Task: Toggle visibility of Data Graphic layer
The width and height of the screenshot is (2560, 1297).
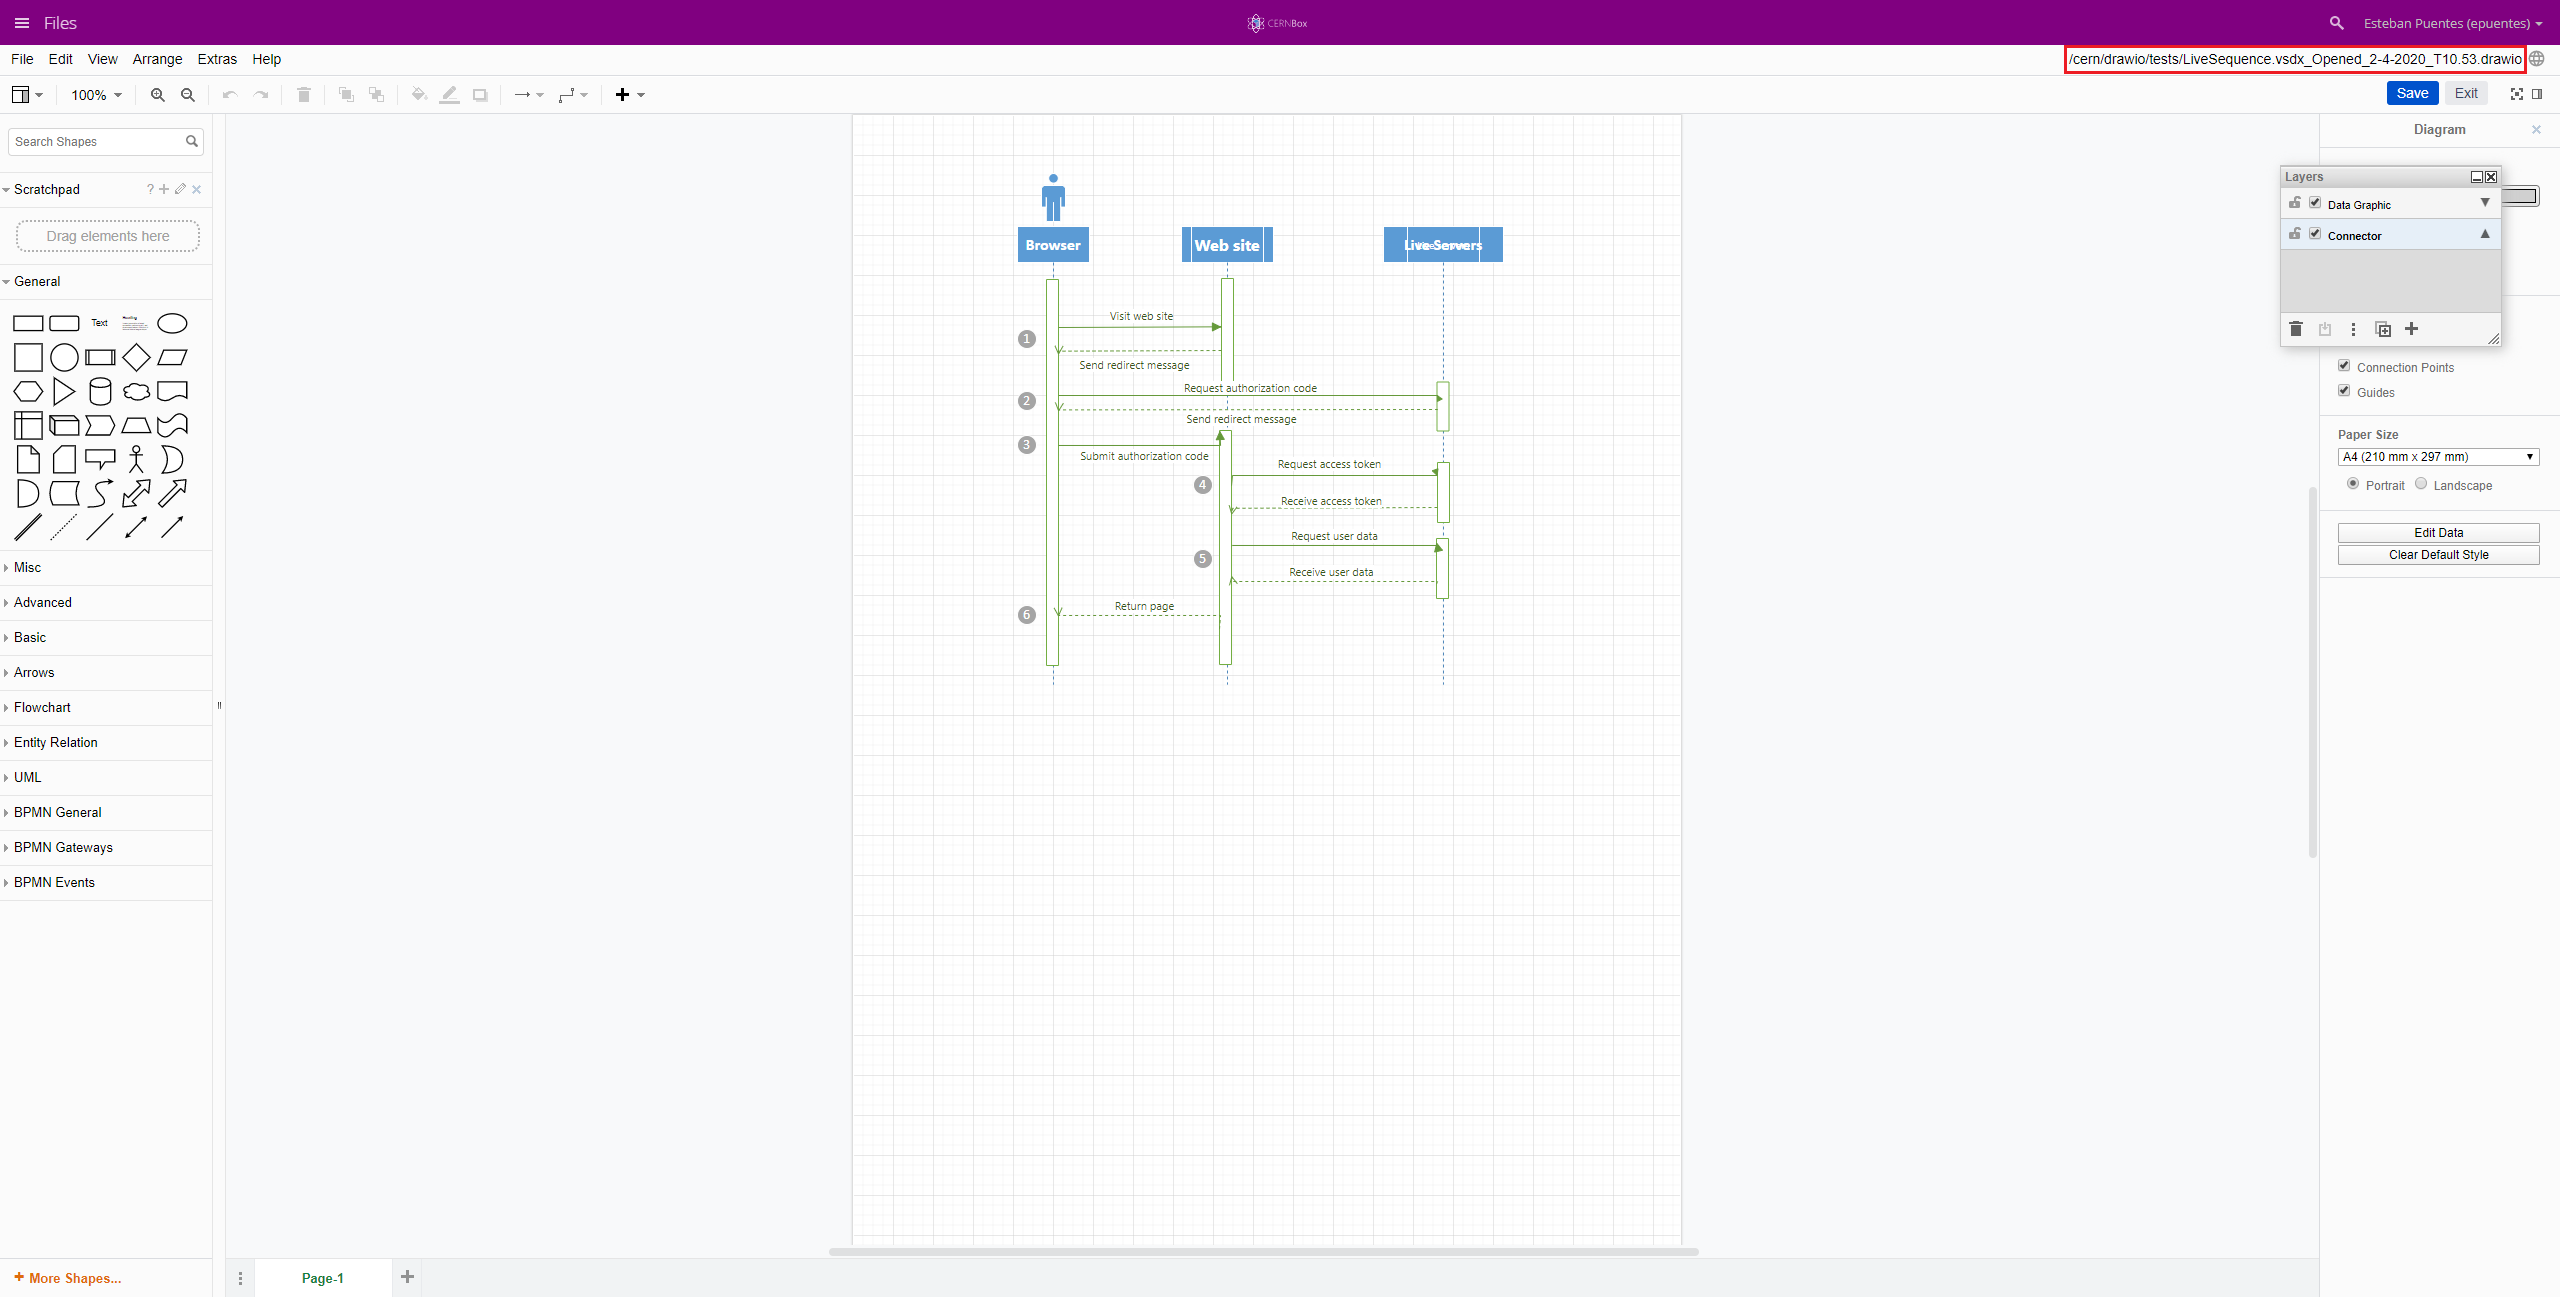Action: click(2315, 203)
